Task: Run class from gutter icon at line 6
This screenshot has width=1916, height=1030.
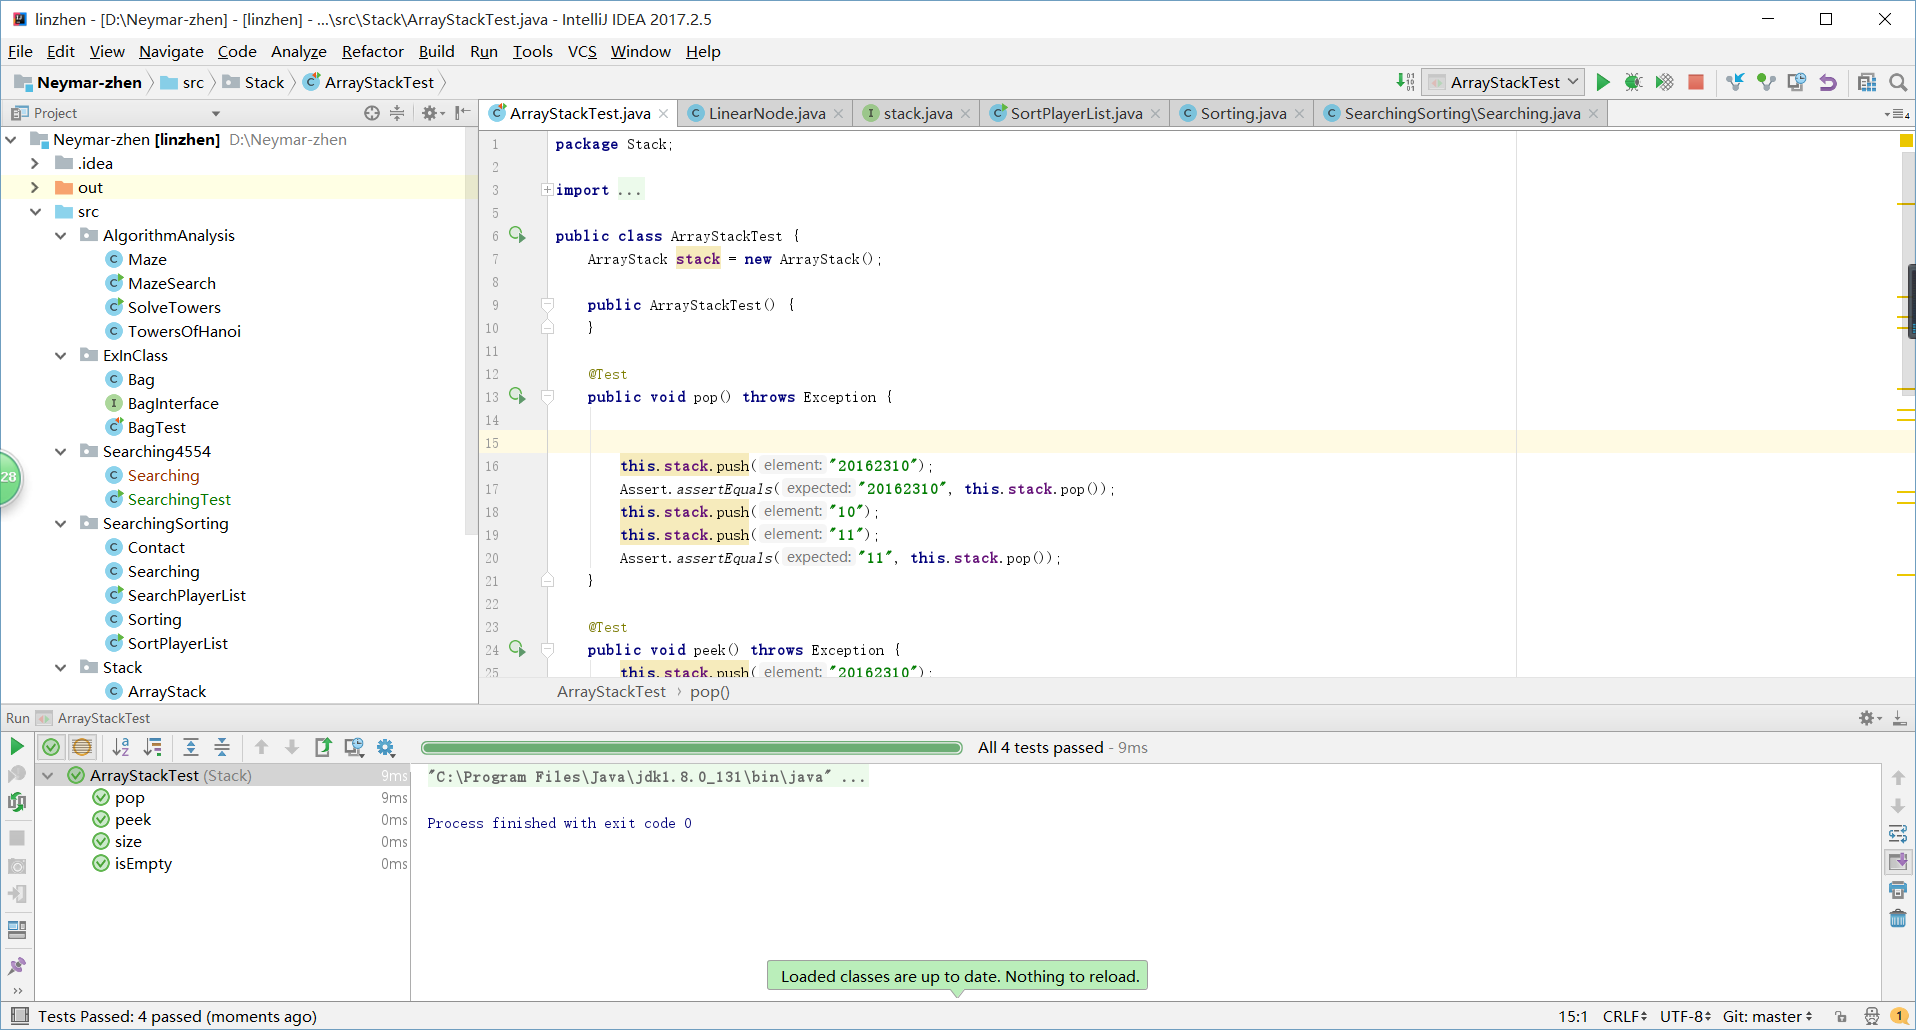Action: [517, 234]
